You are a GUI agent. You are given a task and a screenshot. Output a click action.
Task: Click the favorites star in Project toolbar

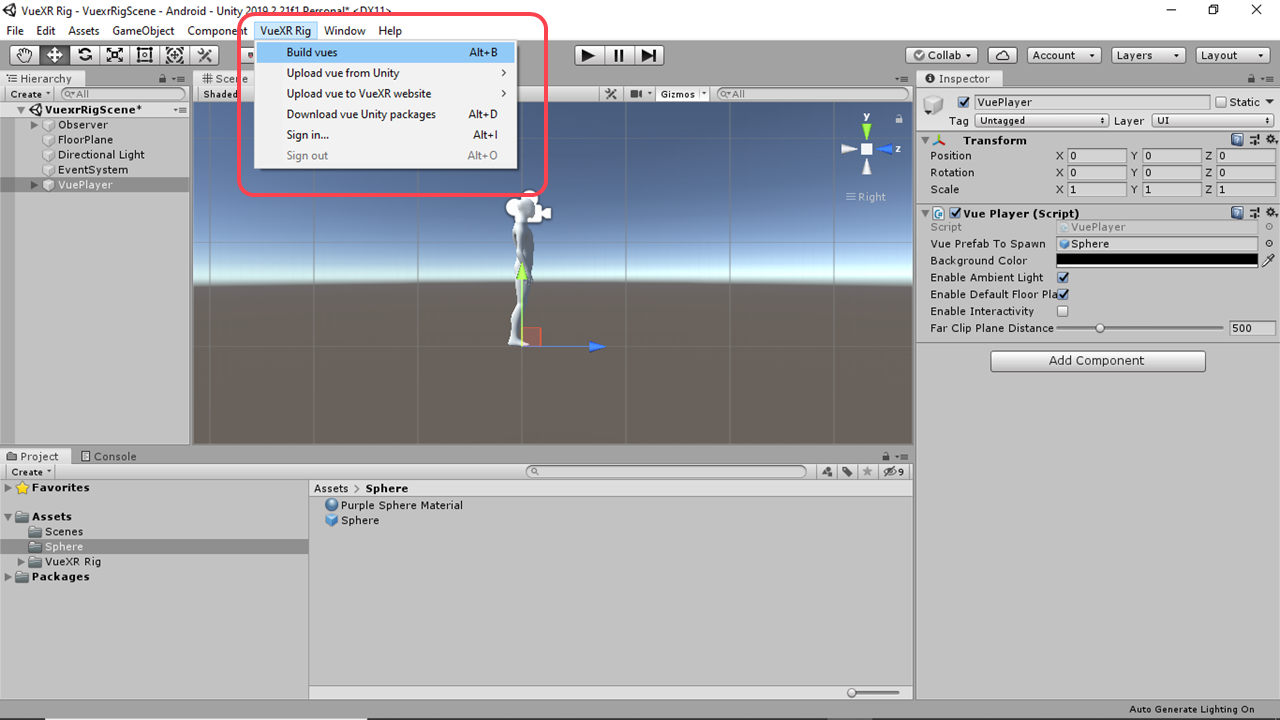867,472
